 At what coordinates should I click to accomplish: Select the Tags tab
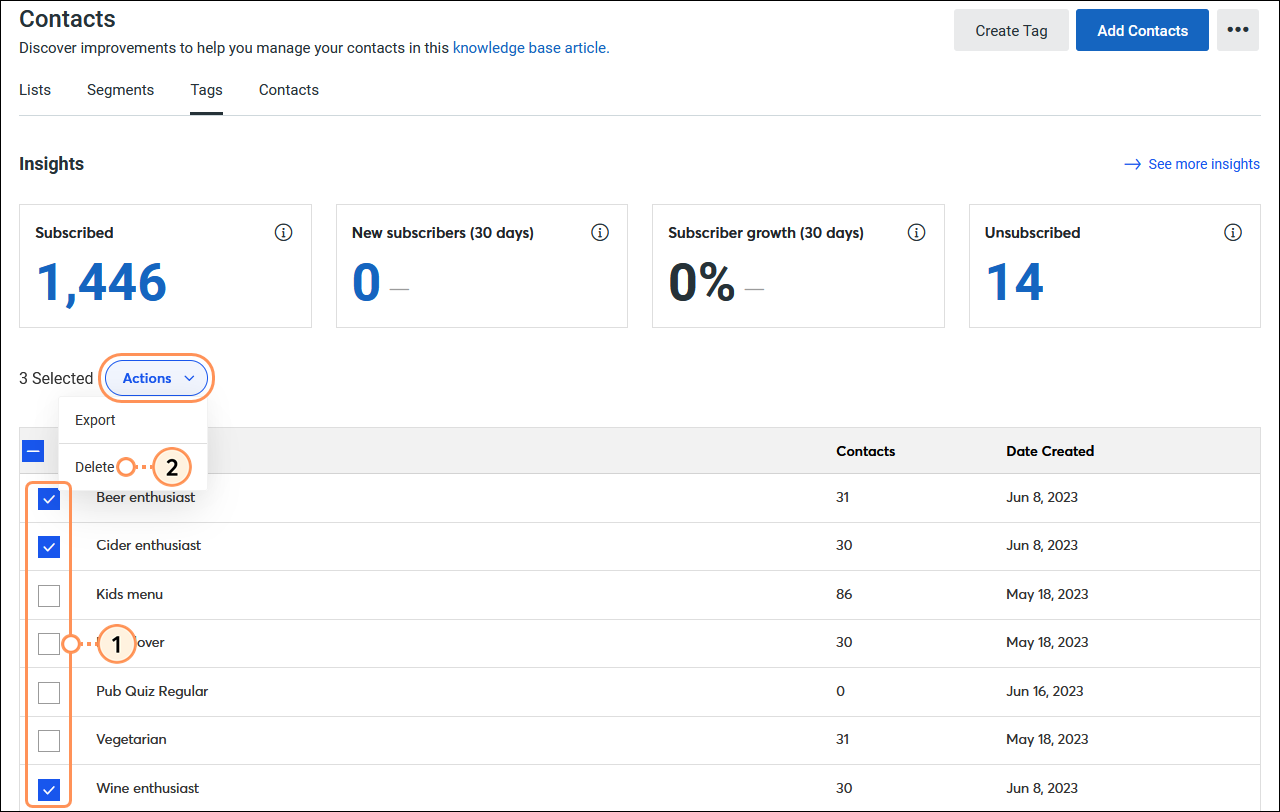click(207, 90)
